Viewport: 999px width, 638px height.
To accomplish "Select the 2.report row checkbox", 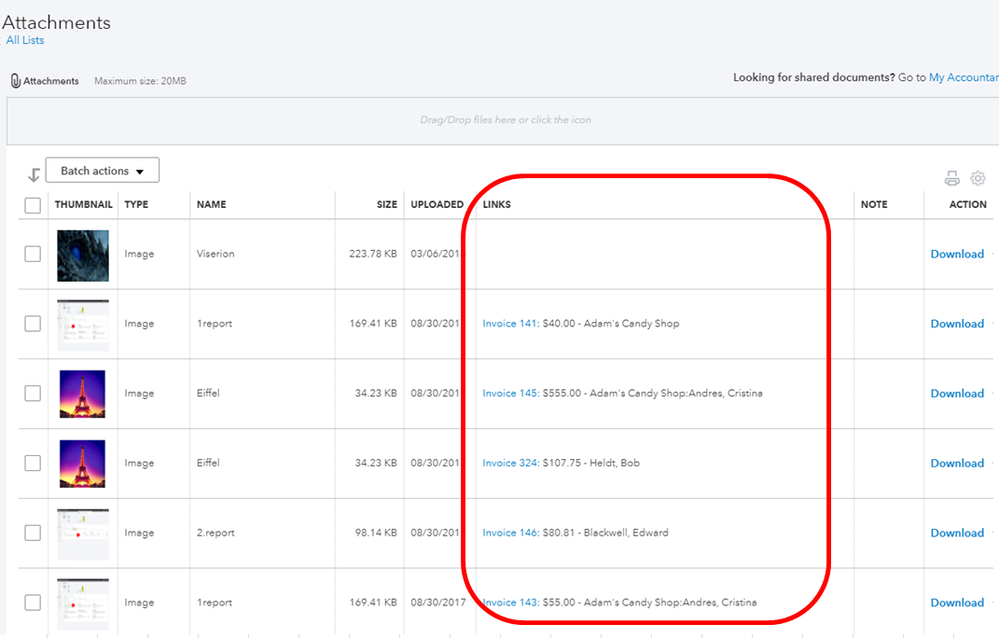I will [33, 533].
